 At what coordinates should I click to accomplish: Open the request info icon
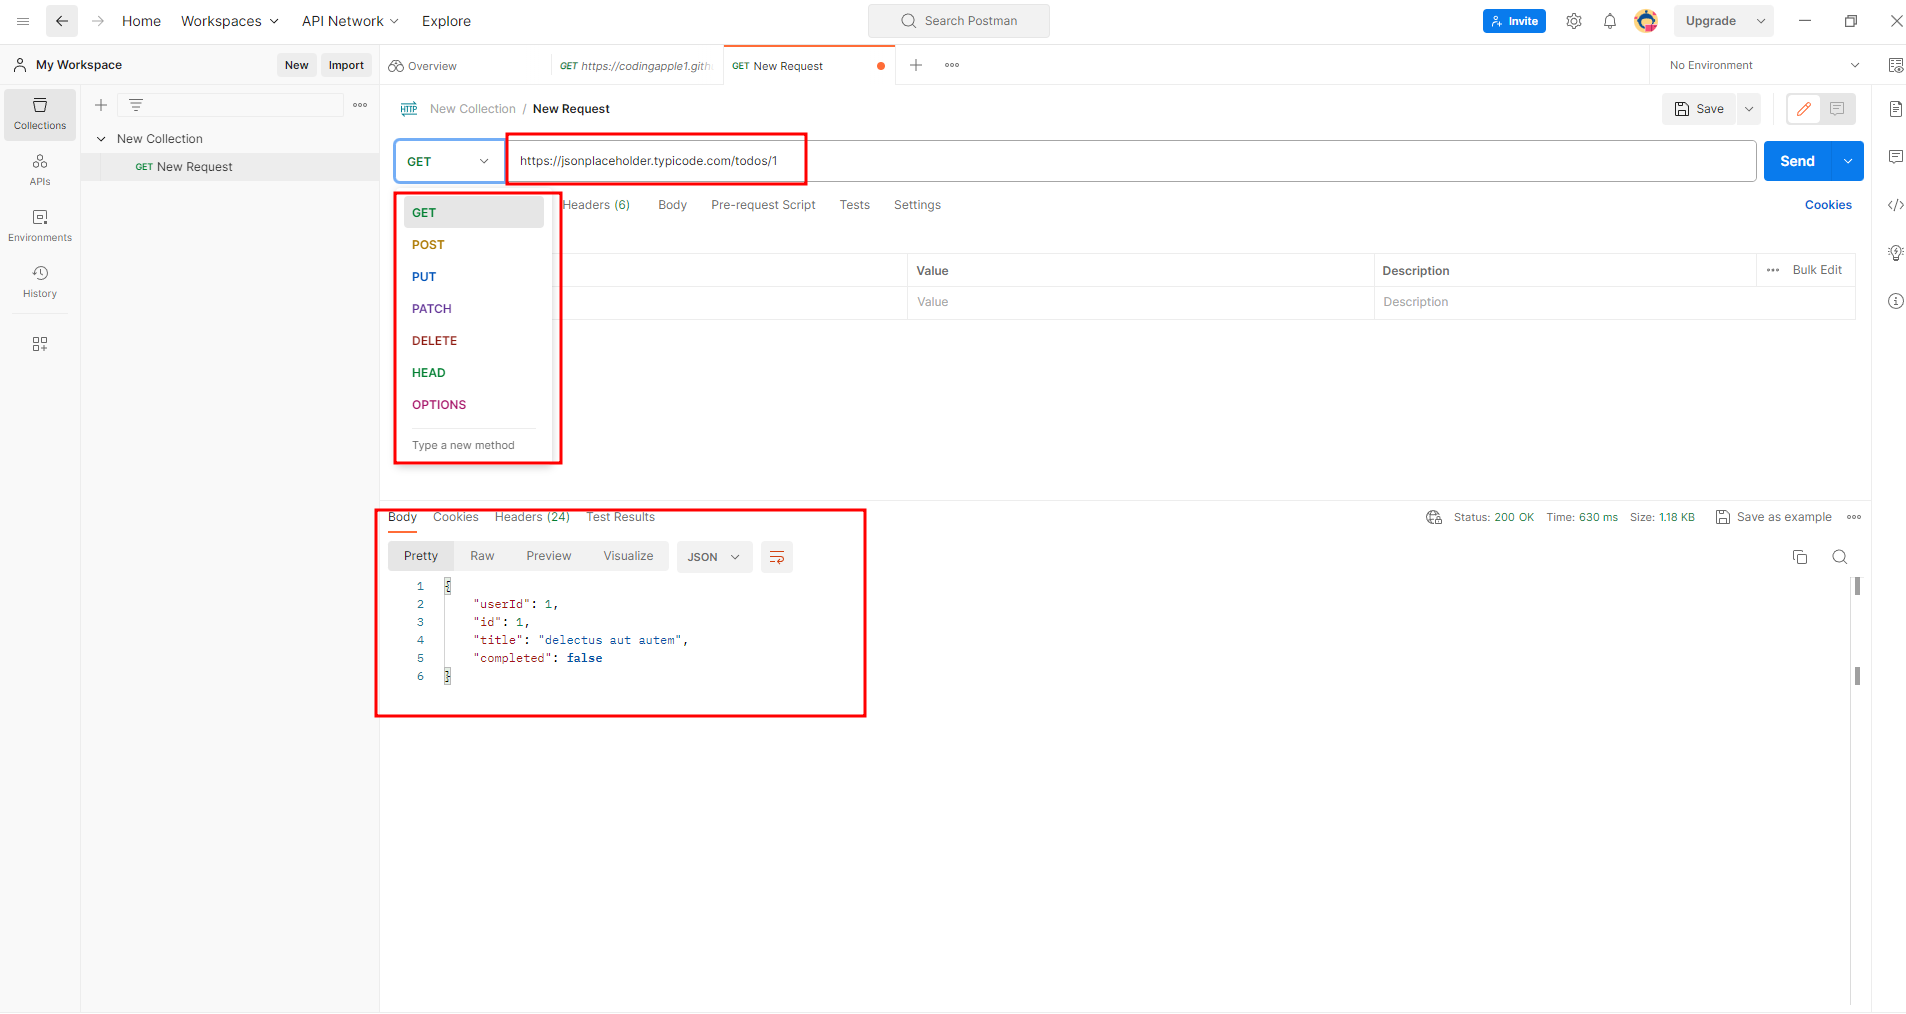[x=1896, y=301]
